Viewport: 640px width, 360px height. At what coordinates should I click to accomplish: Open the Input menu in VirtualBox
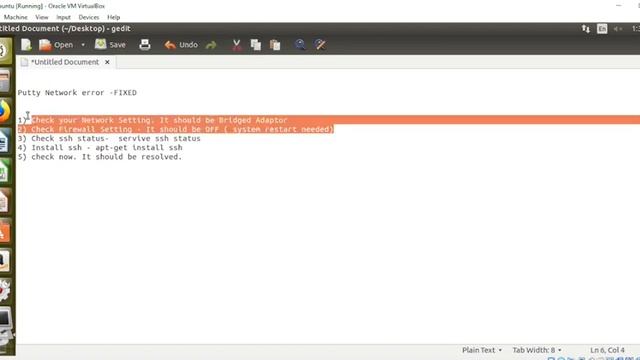pyautogui.click(x=63, y=17)
